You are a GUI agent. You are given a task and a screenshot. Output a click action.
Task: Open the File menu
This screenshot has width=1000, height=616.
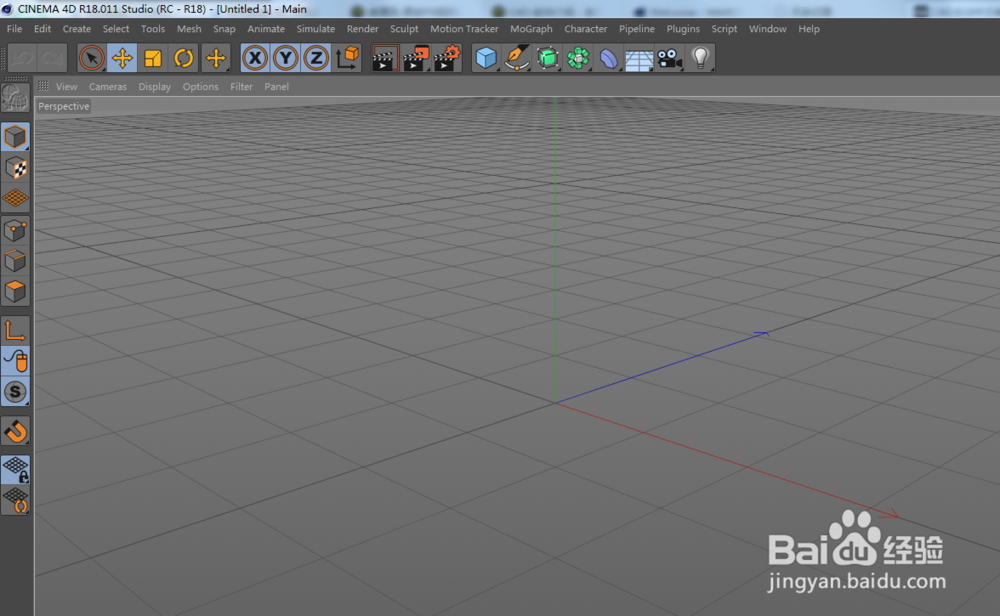(x=14, y=29)
